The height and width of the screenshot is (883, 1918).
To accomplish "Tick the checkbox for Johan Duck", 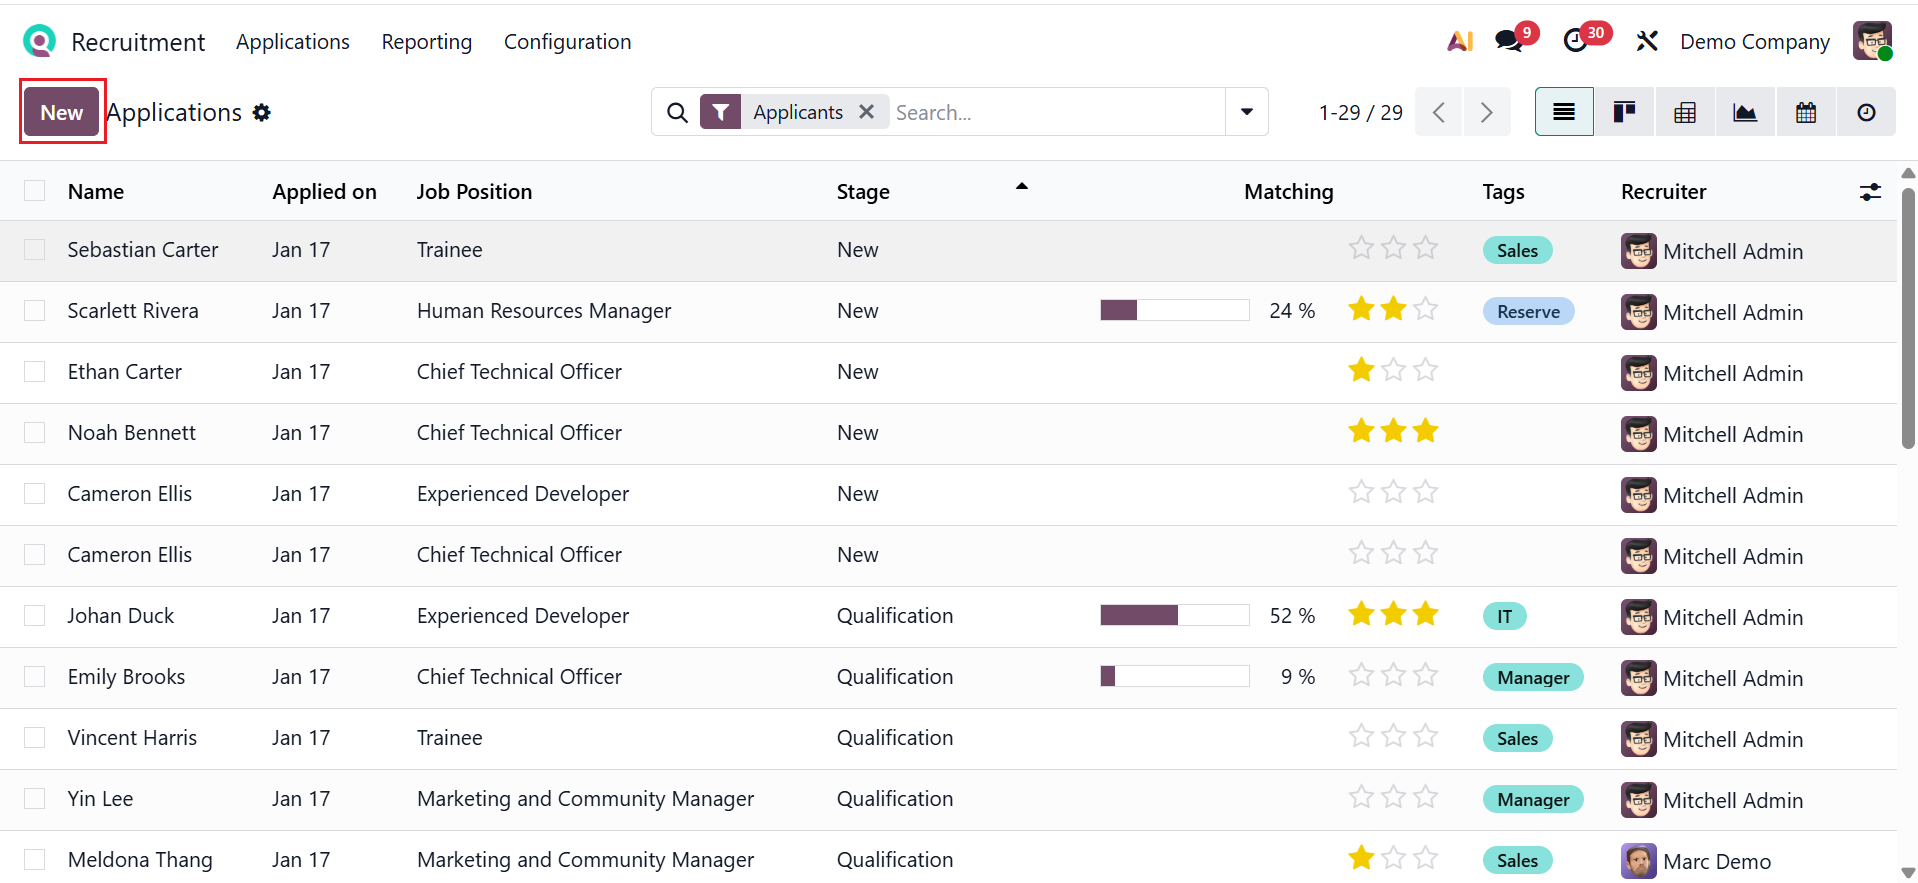I will tap(35, 616).
